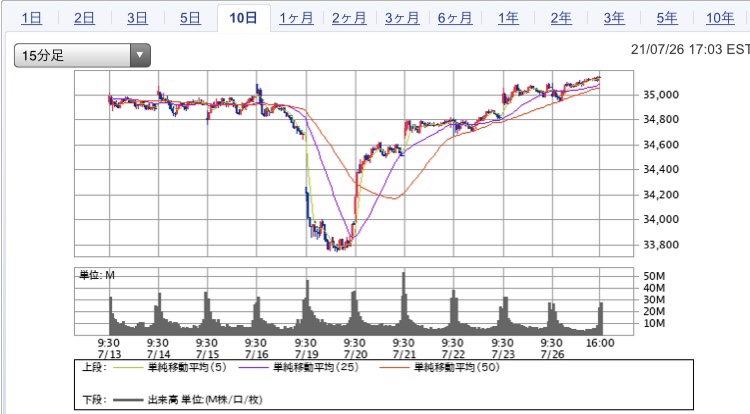Click the 7/26 date axis label

click(552, 355)
